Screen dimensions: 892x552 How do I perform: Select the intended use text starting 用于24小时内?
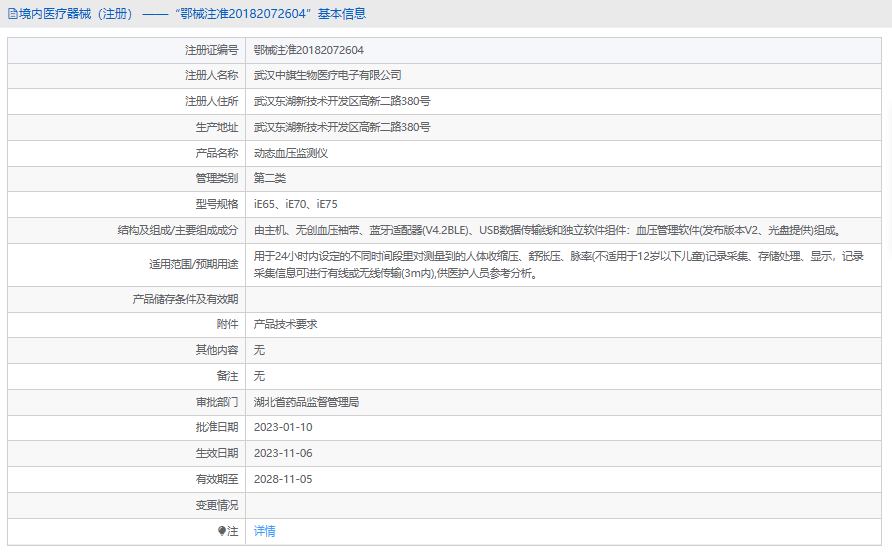pyautogui.click(x=559, y=265)
